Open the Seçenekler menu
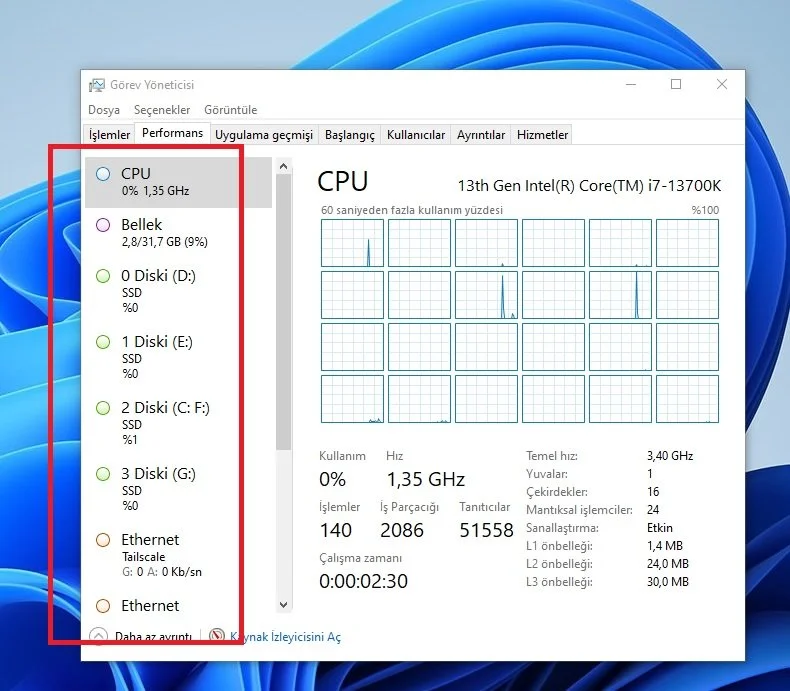Screen dimensions: 790x691 pos(162,110)
